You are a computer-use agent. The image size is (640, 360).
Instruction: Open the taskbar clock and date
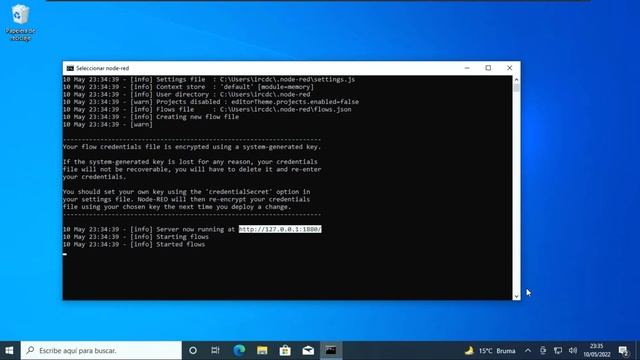point(597,351)
